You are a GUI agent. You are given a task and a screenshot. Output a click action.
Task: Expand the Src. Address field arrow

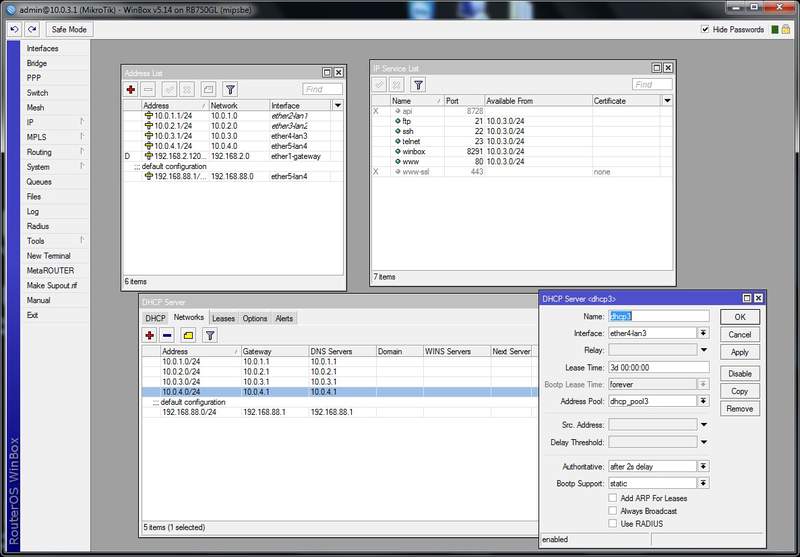704,424
